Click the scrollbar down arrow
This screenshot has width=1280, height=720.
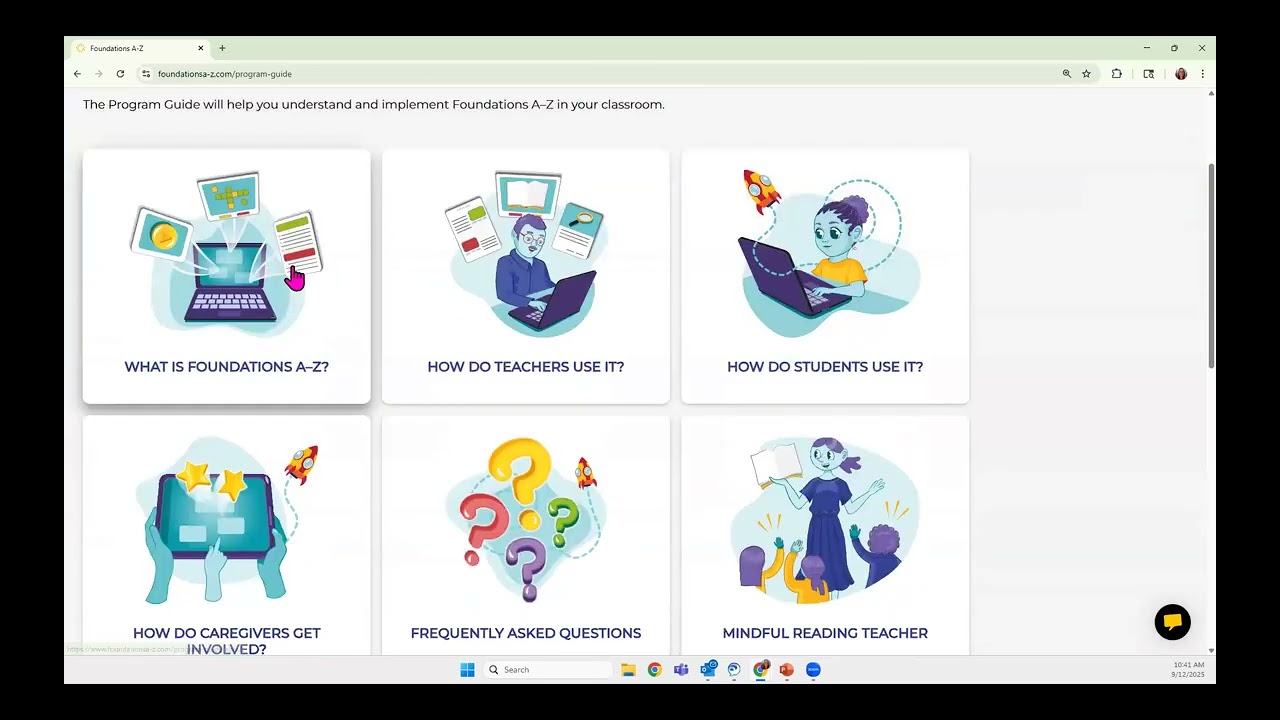(x=1211, y=651)
